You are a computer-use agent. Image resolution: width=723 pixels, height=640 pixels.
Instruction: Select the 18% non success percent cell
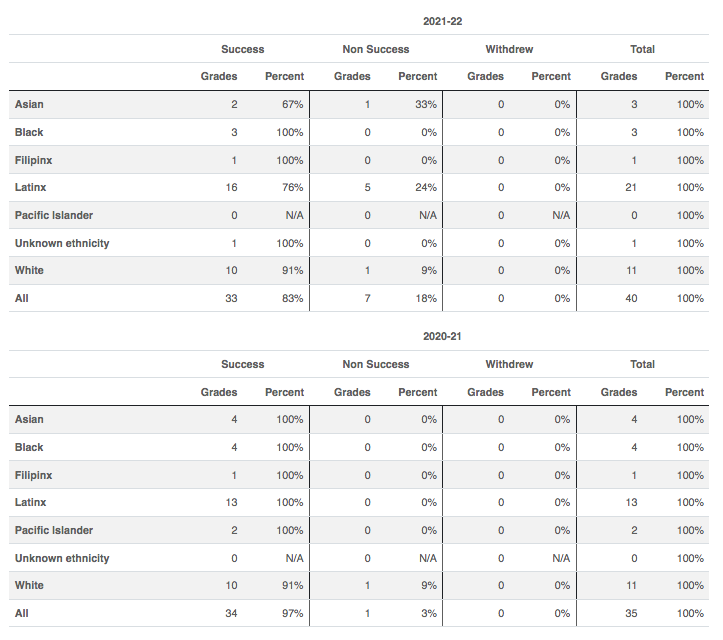(427, 299)
